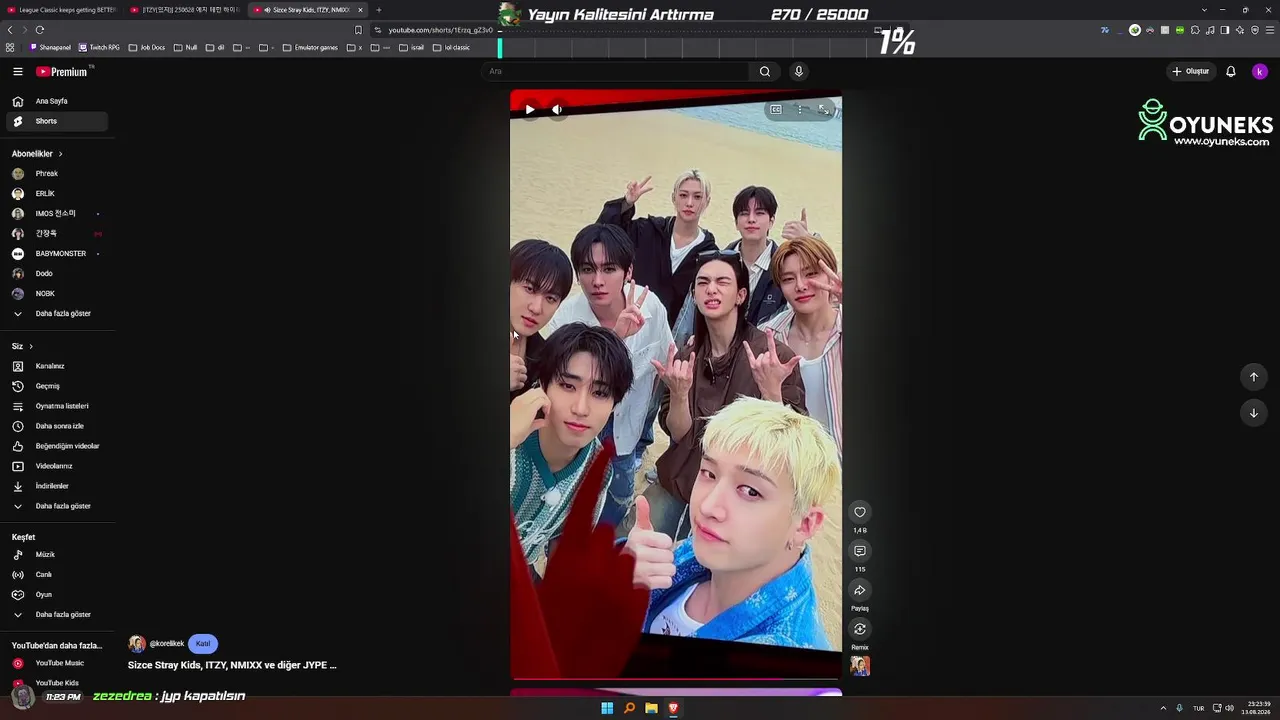The width and height of the screenshot is (1280, 720).
Task: Click the Oluştur create button
Action: [1191, 71]
